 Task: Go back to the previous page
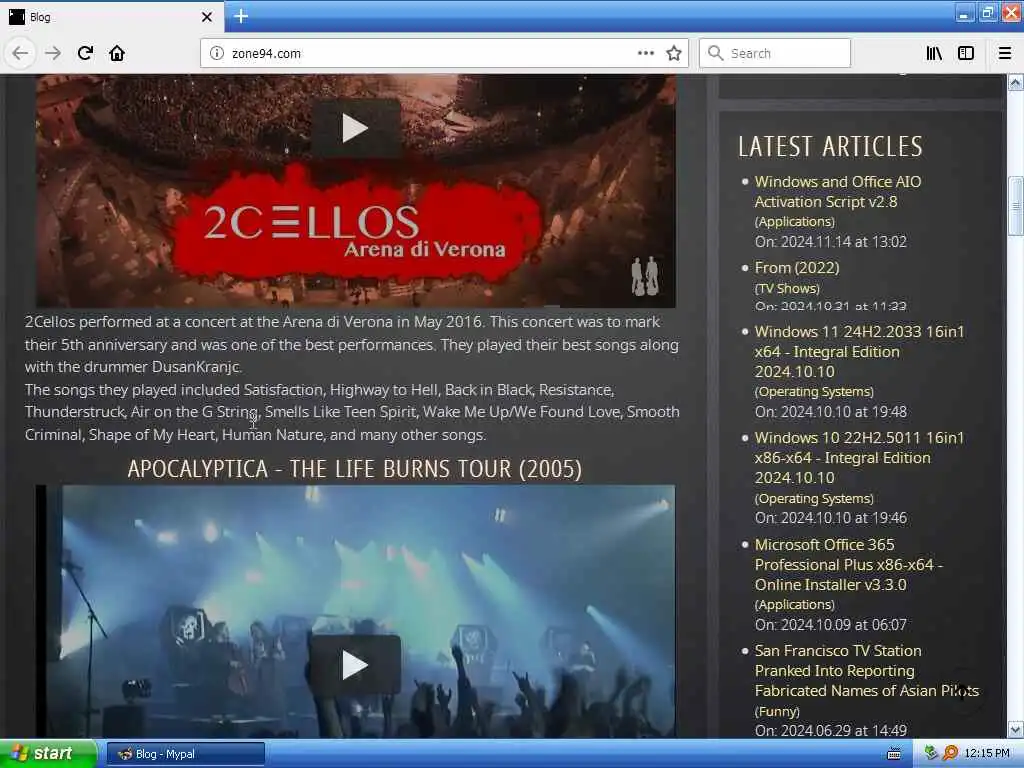tap(20, 53)
